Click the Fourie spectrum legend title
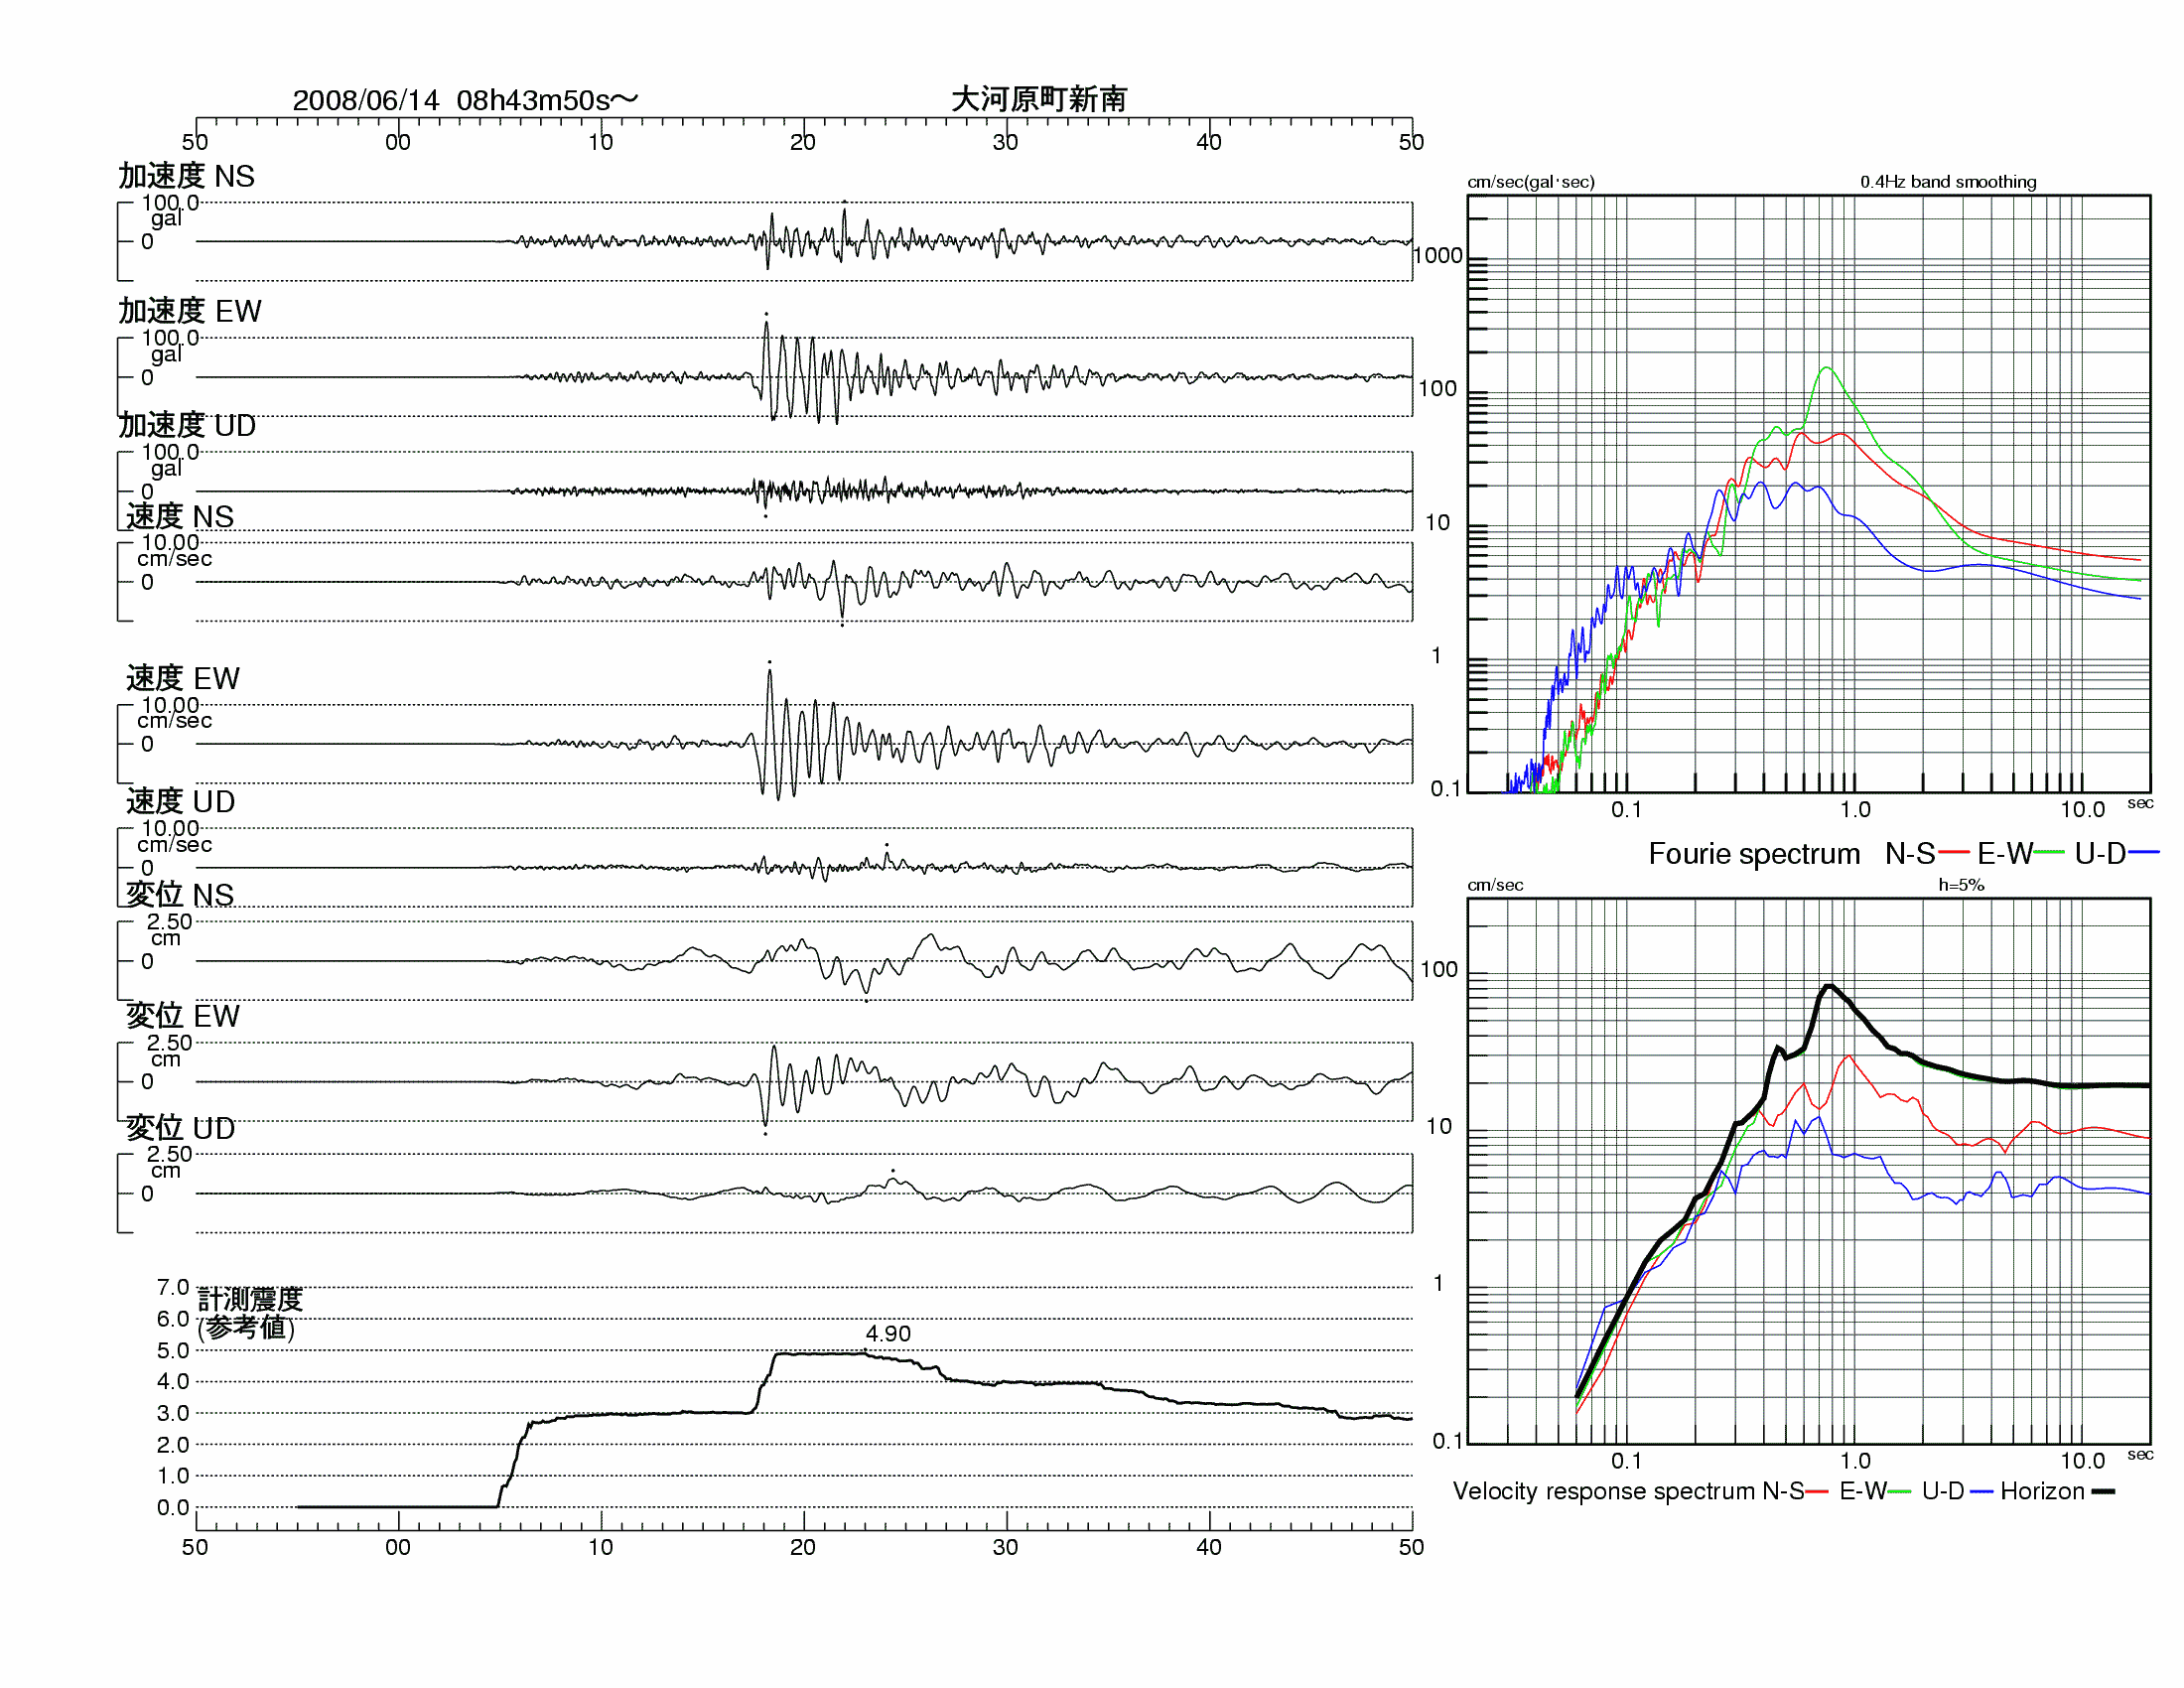This screenshot has height=1688, width=2184. coord(1754,853)
